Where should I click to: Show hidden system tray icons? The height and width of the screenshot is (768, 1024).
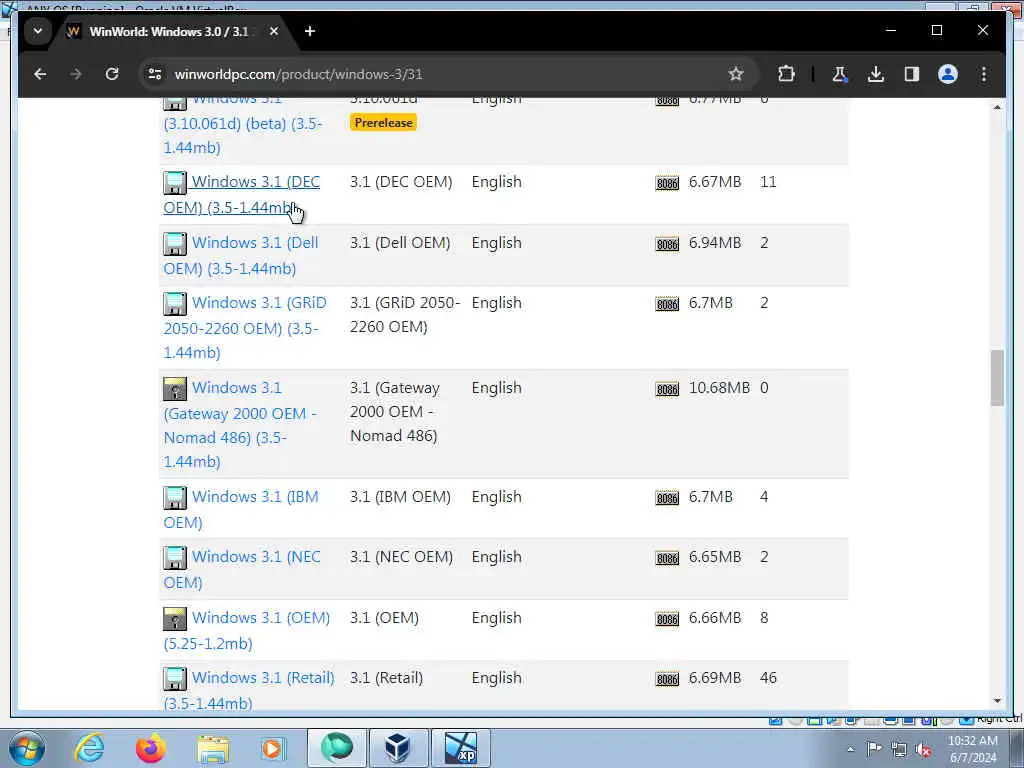tap(850, 749)
